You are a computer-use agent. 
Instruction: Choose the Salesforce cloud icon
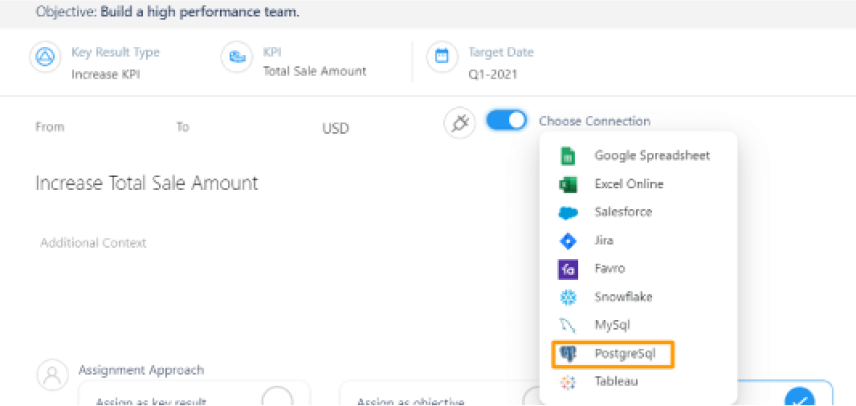[568, 213]
